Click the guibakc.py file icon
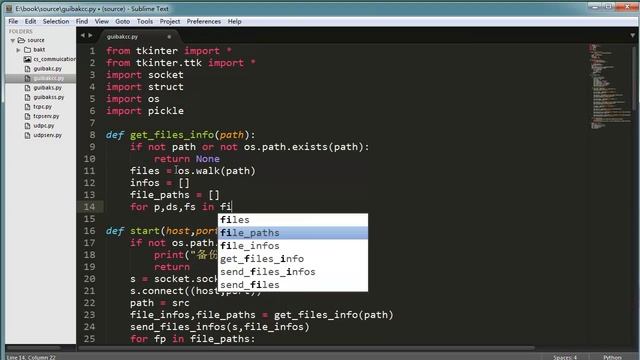The height and width of the screenshot is (360, 640). coord(27,69)
